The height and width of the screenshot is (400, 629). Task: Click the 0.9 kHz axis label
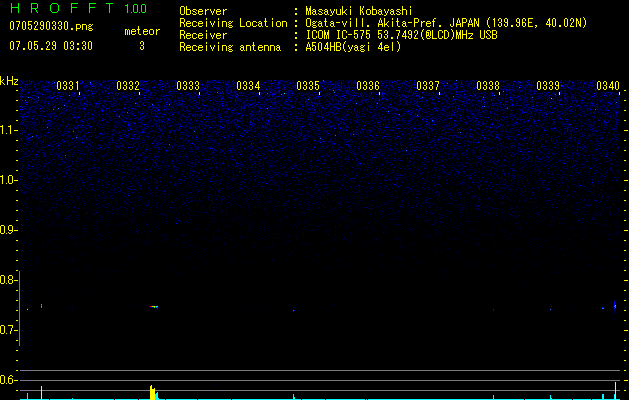(7, 230)
